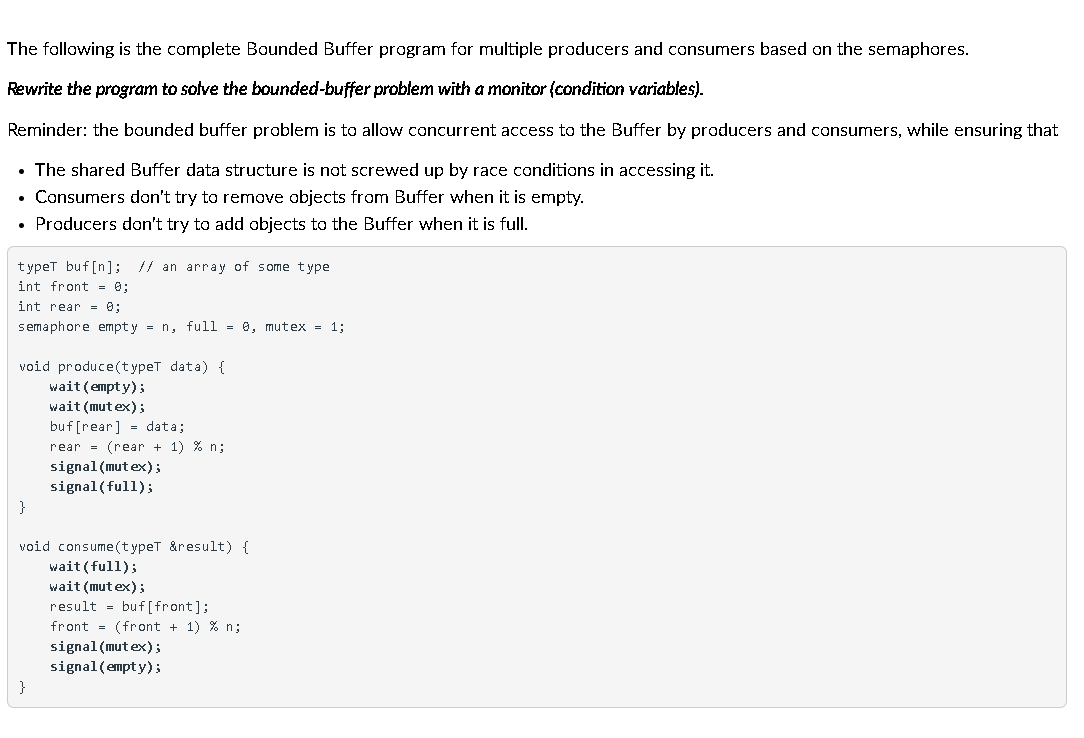Viewport: 1084px width, 738px height.
Task: Click 'front = (front + 1) % n;' line
Action: point(145,627)
